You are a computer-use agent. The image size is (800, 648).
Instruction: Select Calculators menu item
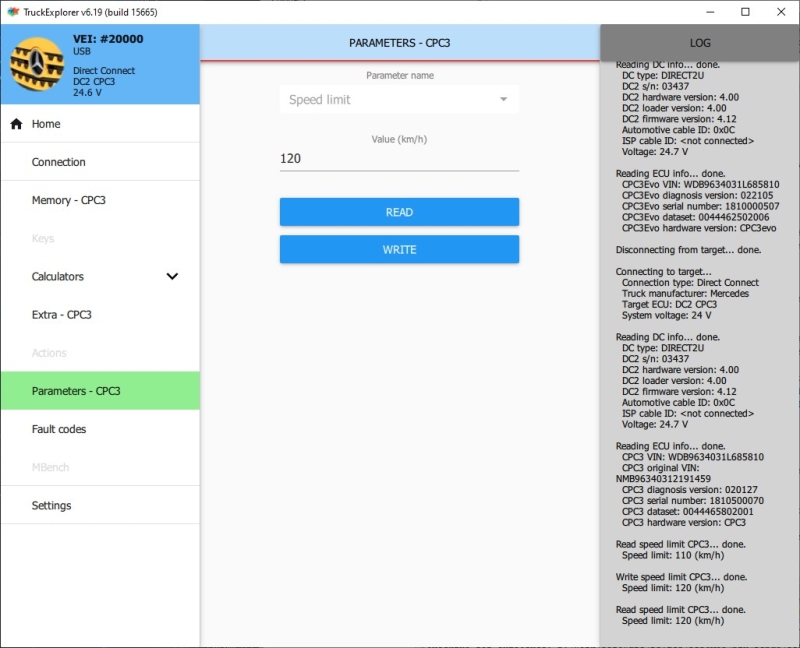point(100,276)
